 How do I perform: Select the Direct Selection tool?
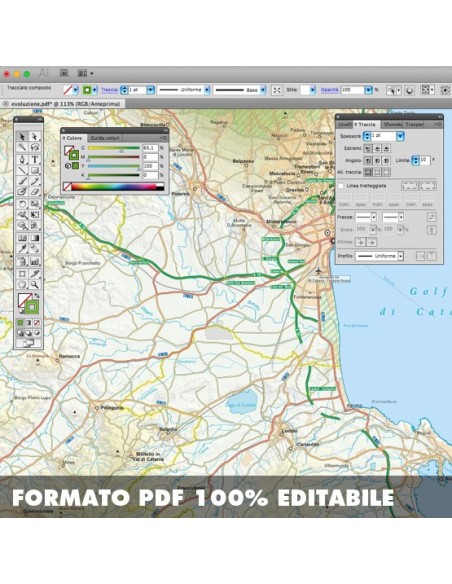coord(34,137)
